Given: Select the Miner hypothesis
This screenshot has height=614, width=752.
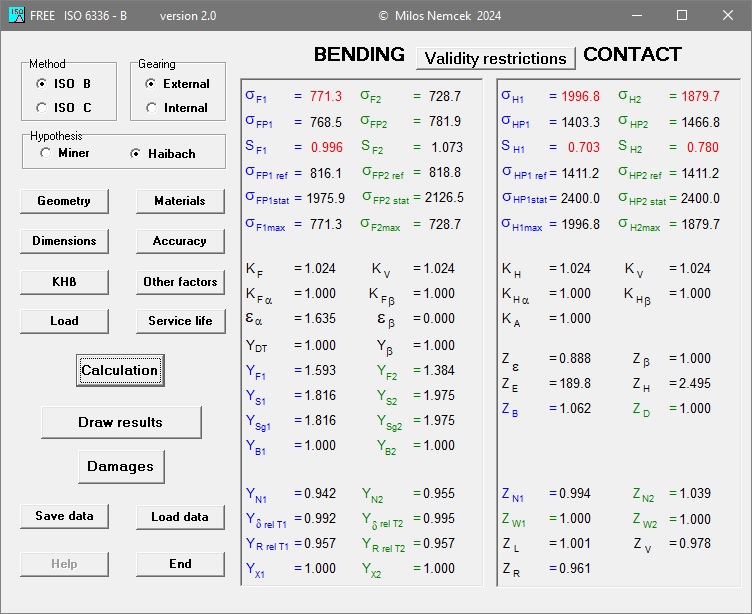Looking at the screenshot, I should (65, 153).
